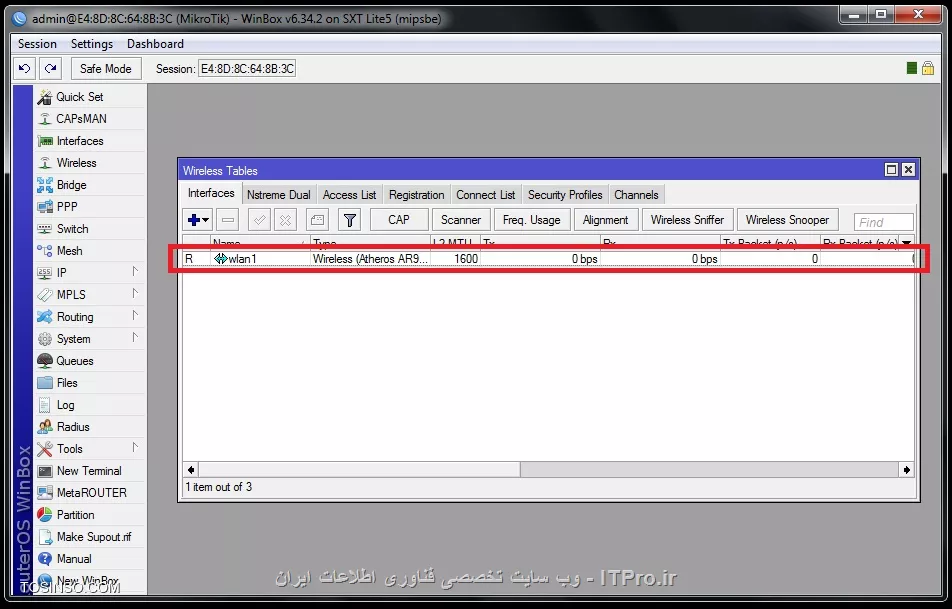
Task: Click the horizontal scrollbar left arrow
Action: click(x=191, y=469)
